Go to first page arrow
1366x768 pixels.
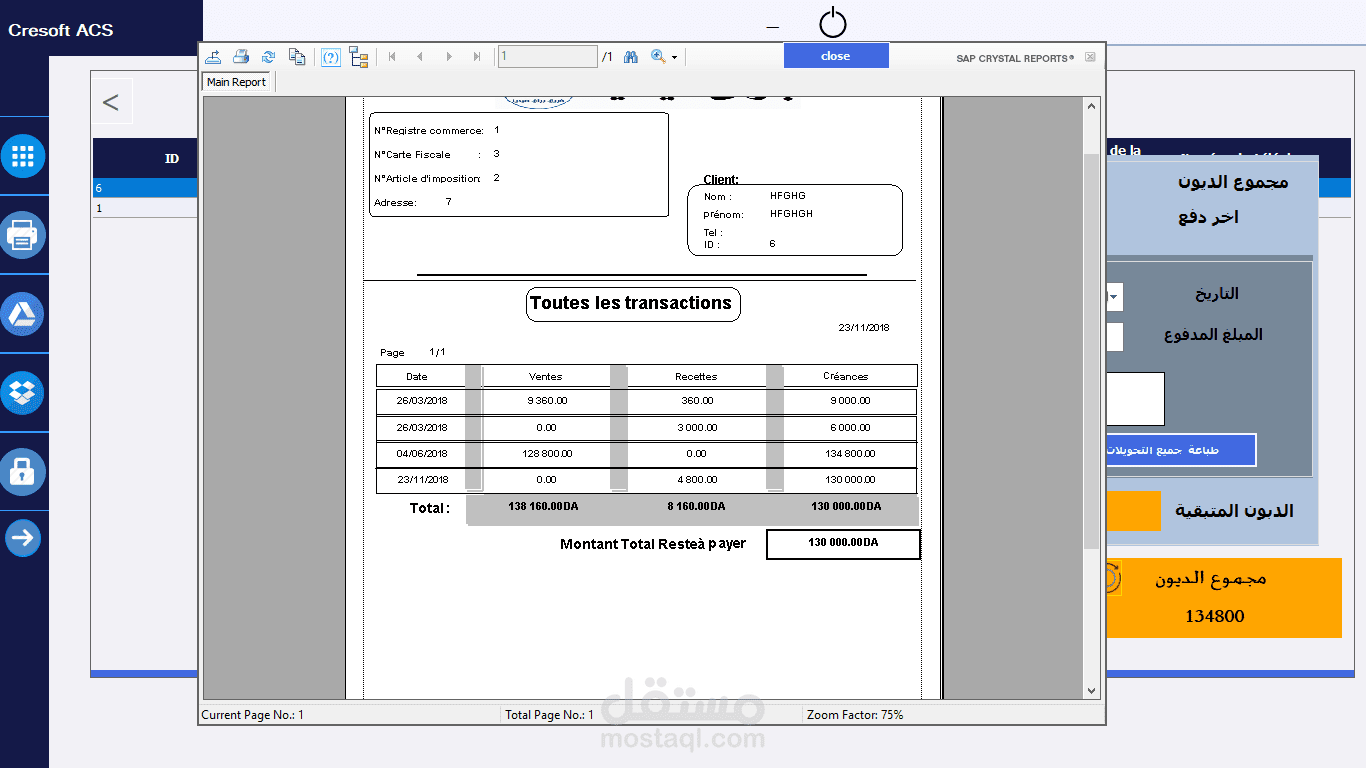click(x=392, y=57)
